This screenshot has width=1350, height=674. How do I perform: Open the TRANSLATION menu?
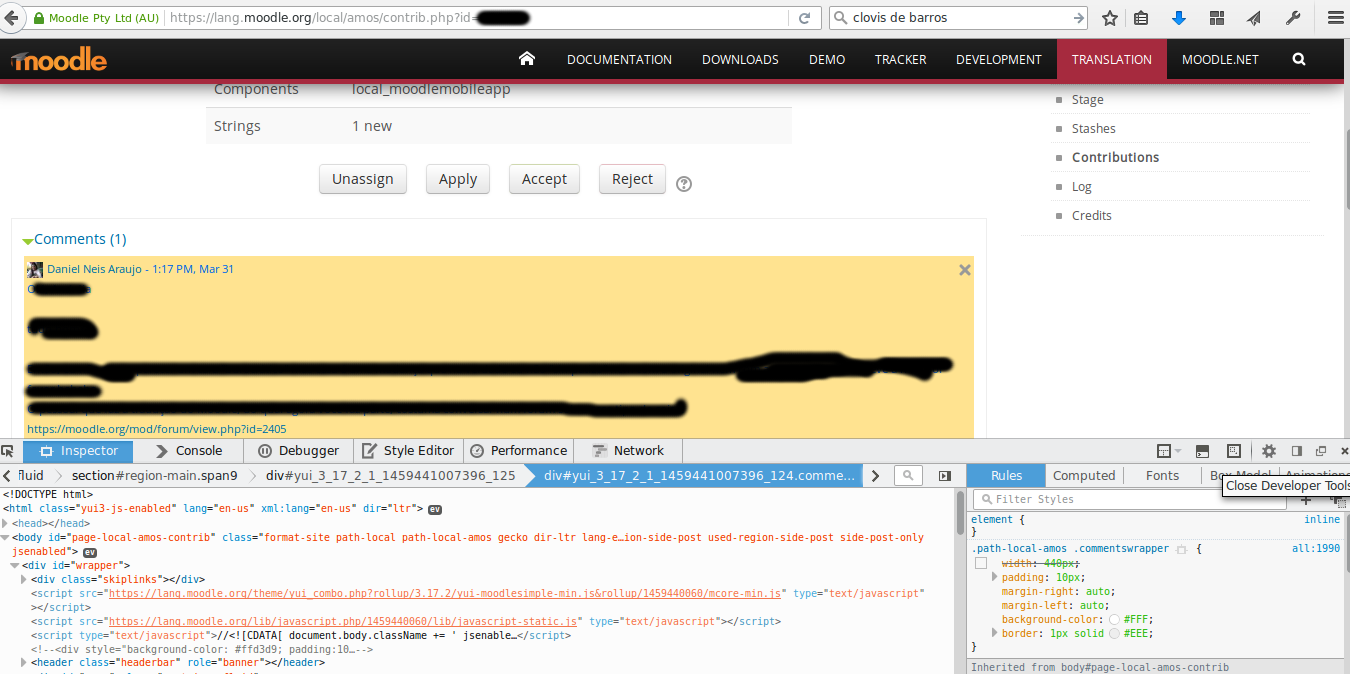(1112, 59)
